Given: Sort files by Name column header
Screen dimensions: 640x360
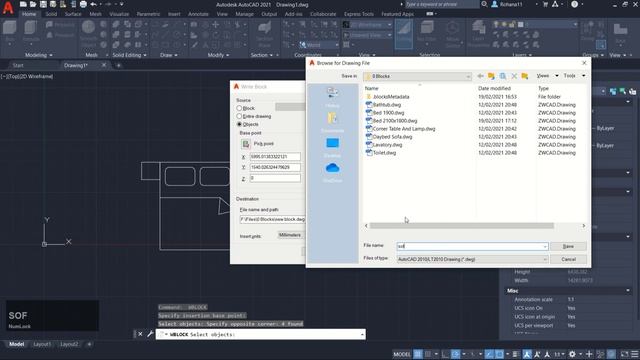Looking at the screenshot, I should 371,88.
